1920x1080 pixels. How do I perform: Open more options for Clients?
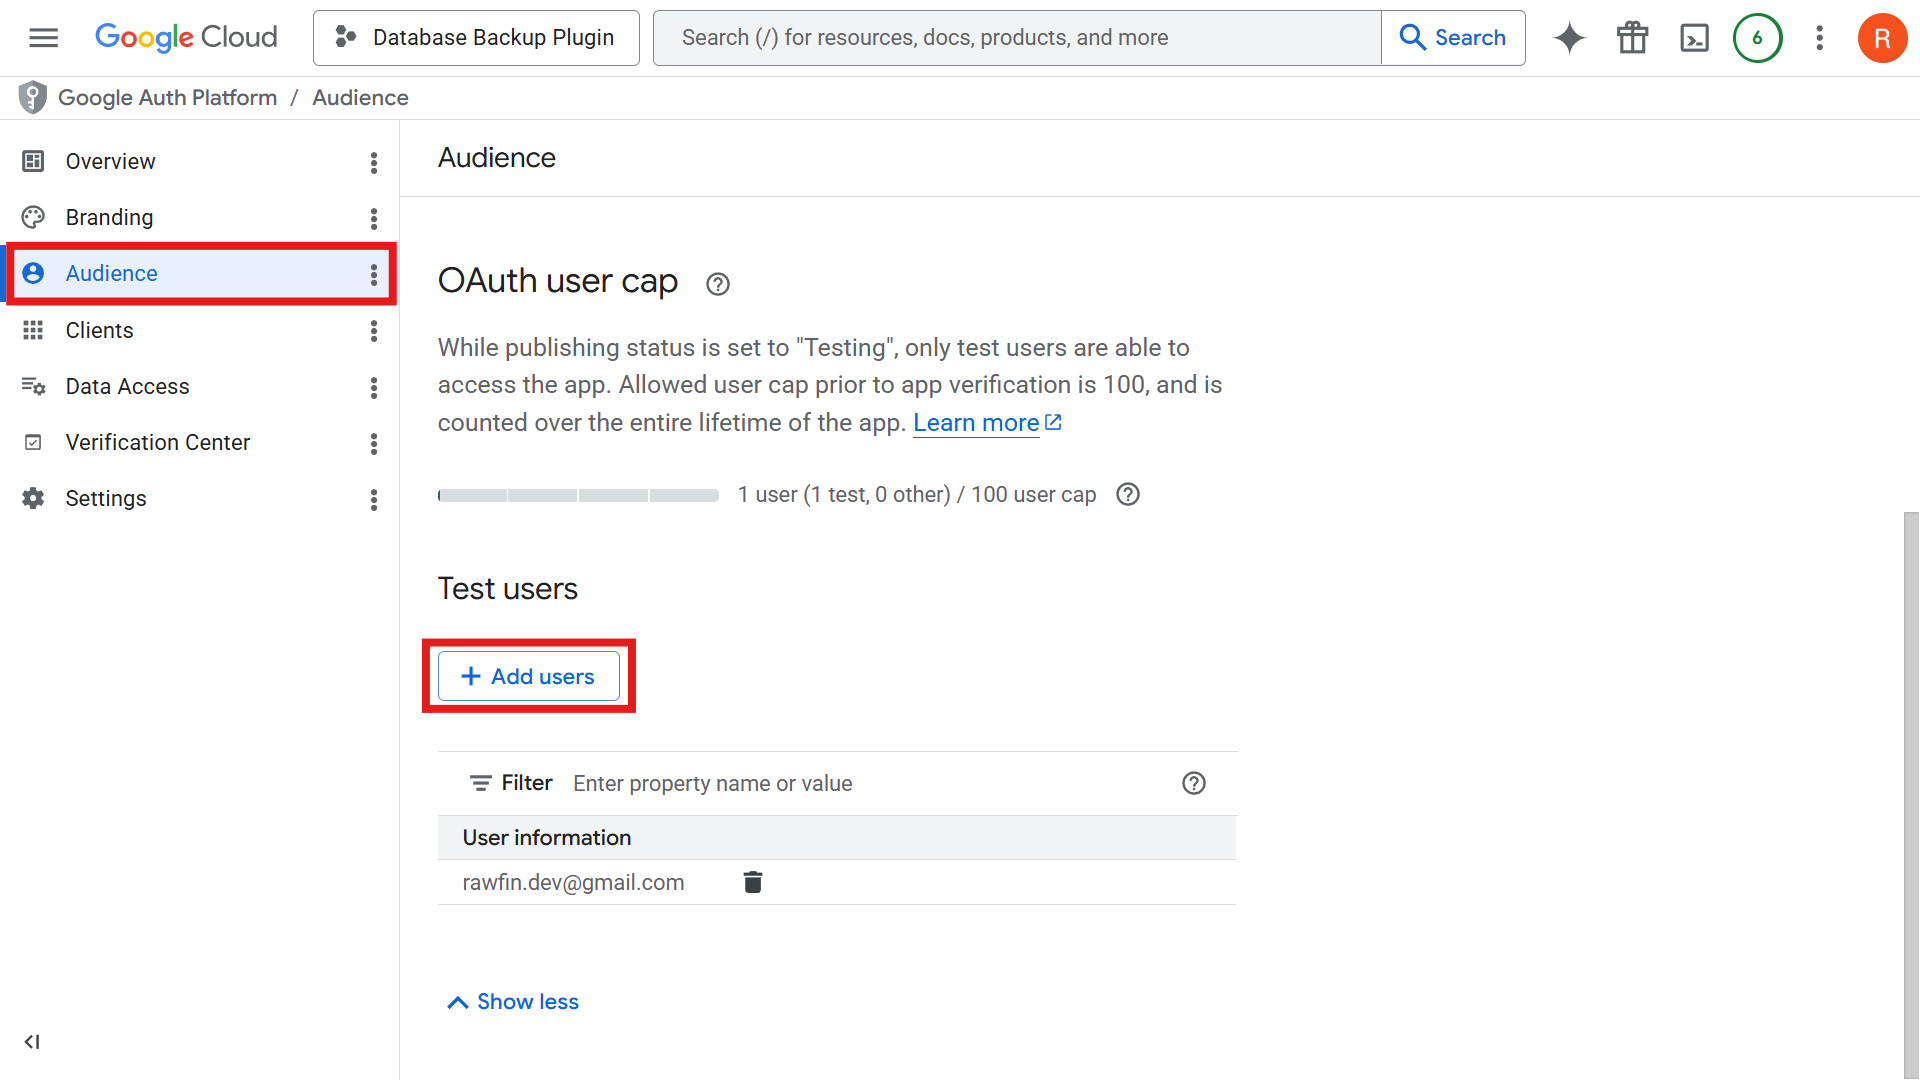(374, 330)
